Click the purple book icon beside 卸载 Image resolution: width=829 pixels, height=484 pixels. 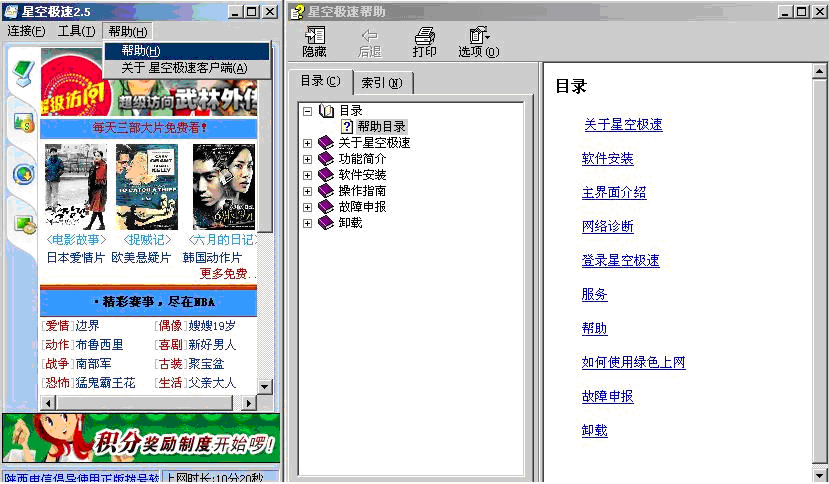point(326,223)
